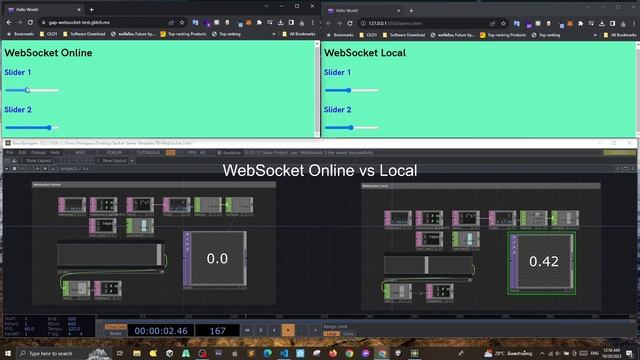
Task: Toggle the Realtime checkbox in TouchDesigner
Action: click(x=219, y=153)
